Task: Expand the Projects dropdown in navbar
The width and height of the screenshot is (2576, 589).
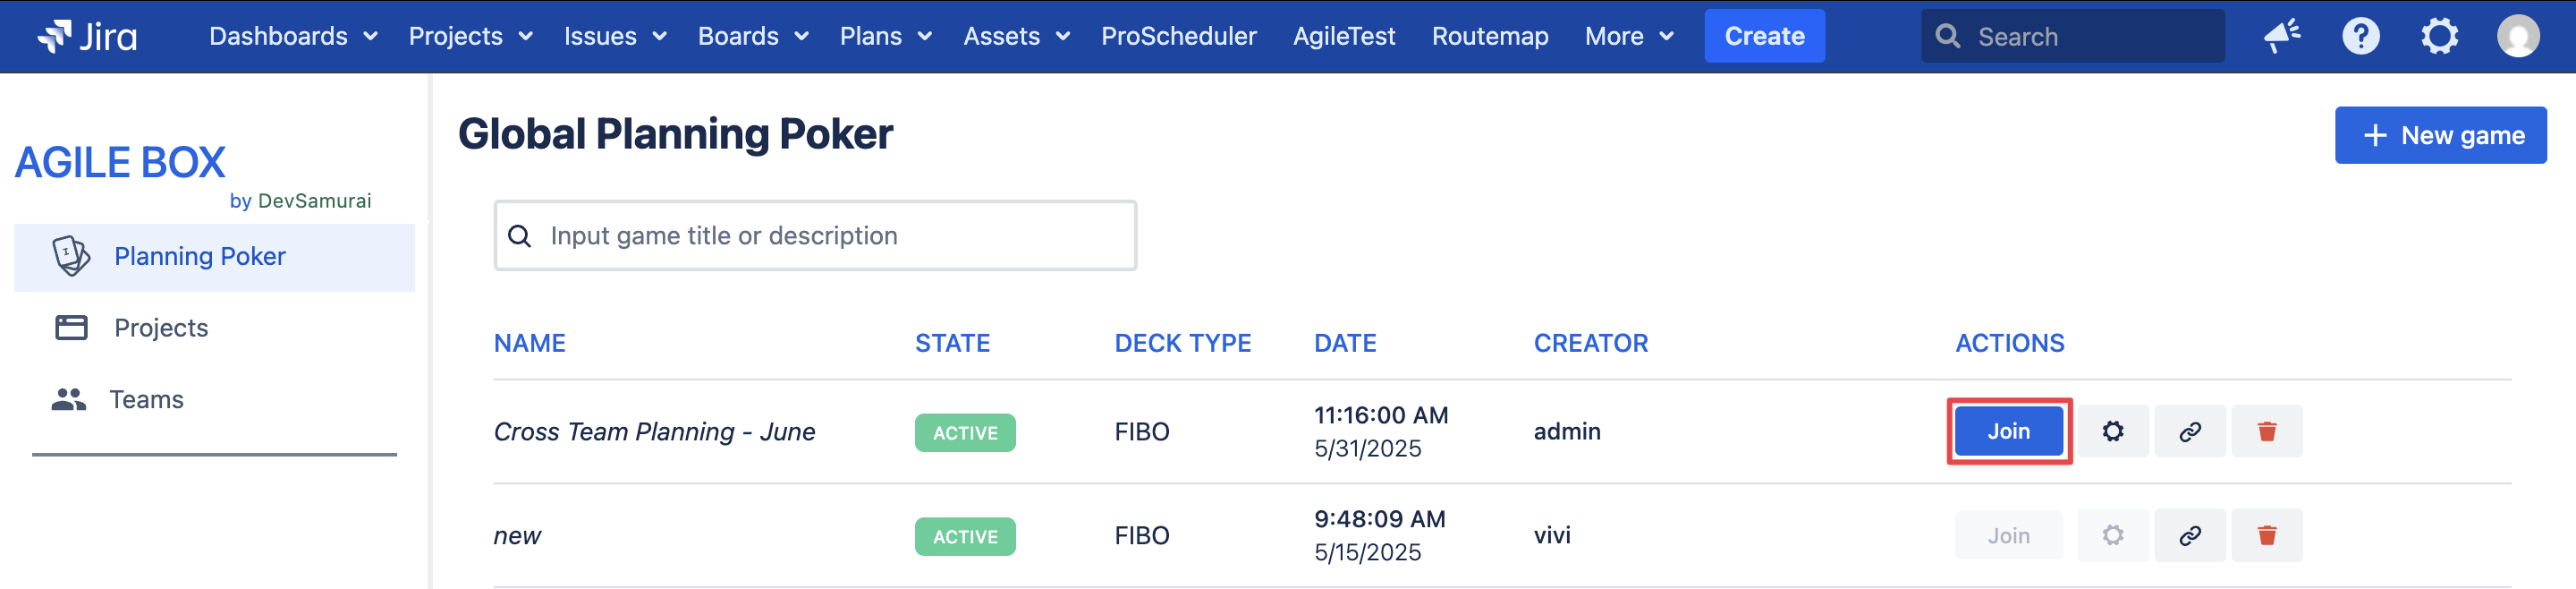Action: tap(470, 36)
